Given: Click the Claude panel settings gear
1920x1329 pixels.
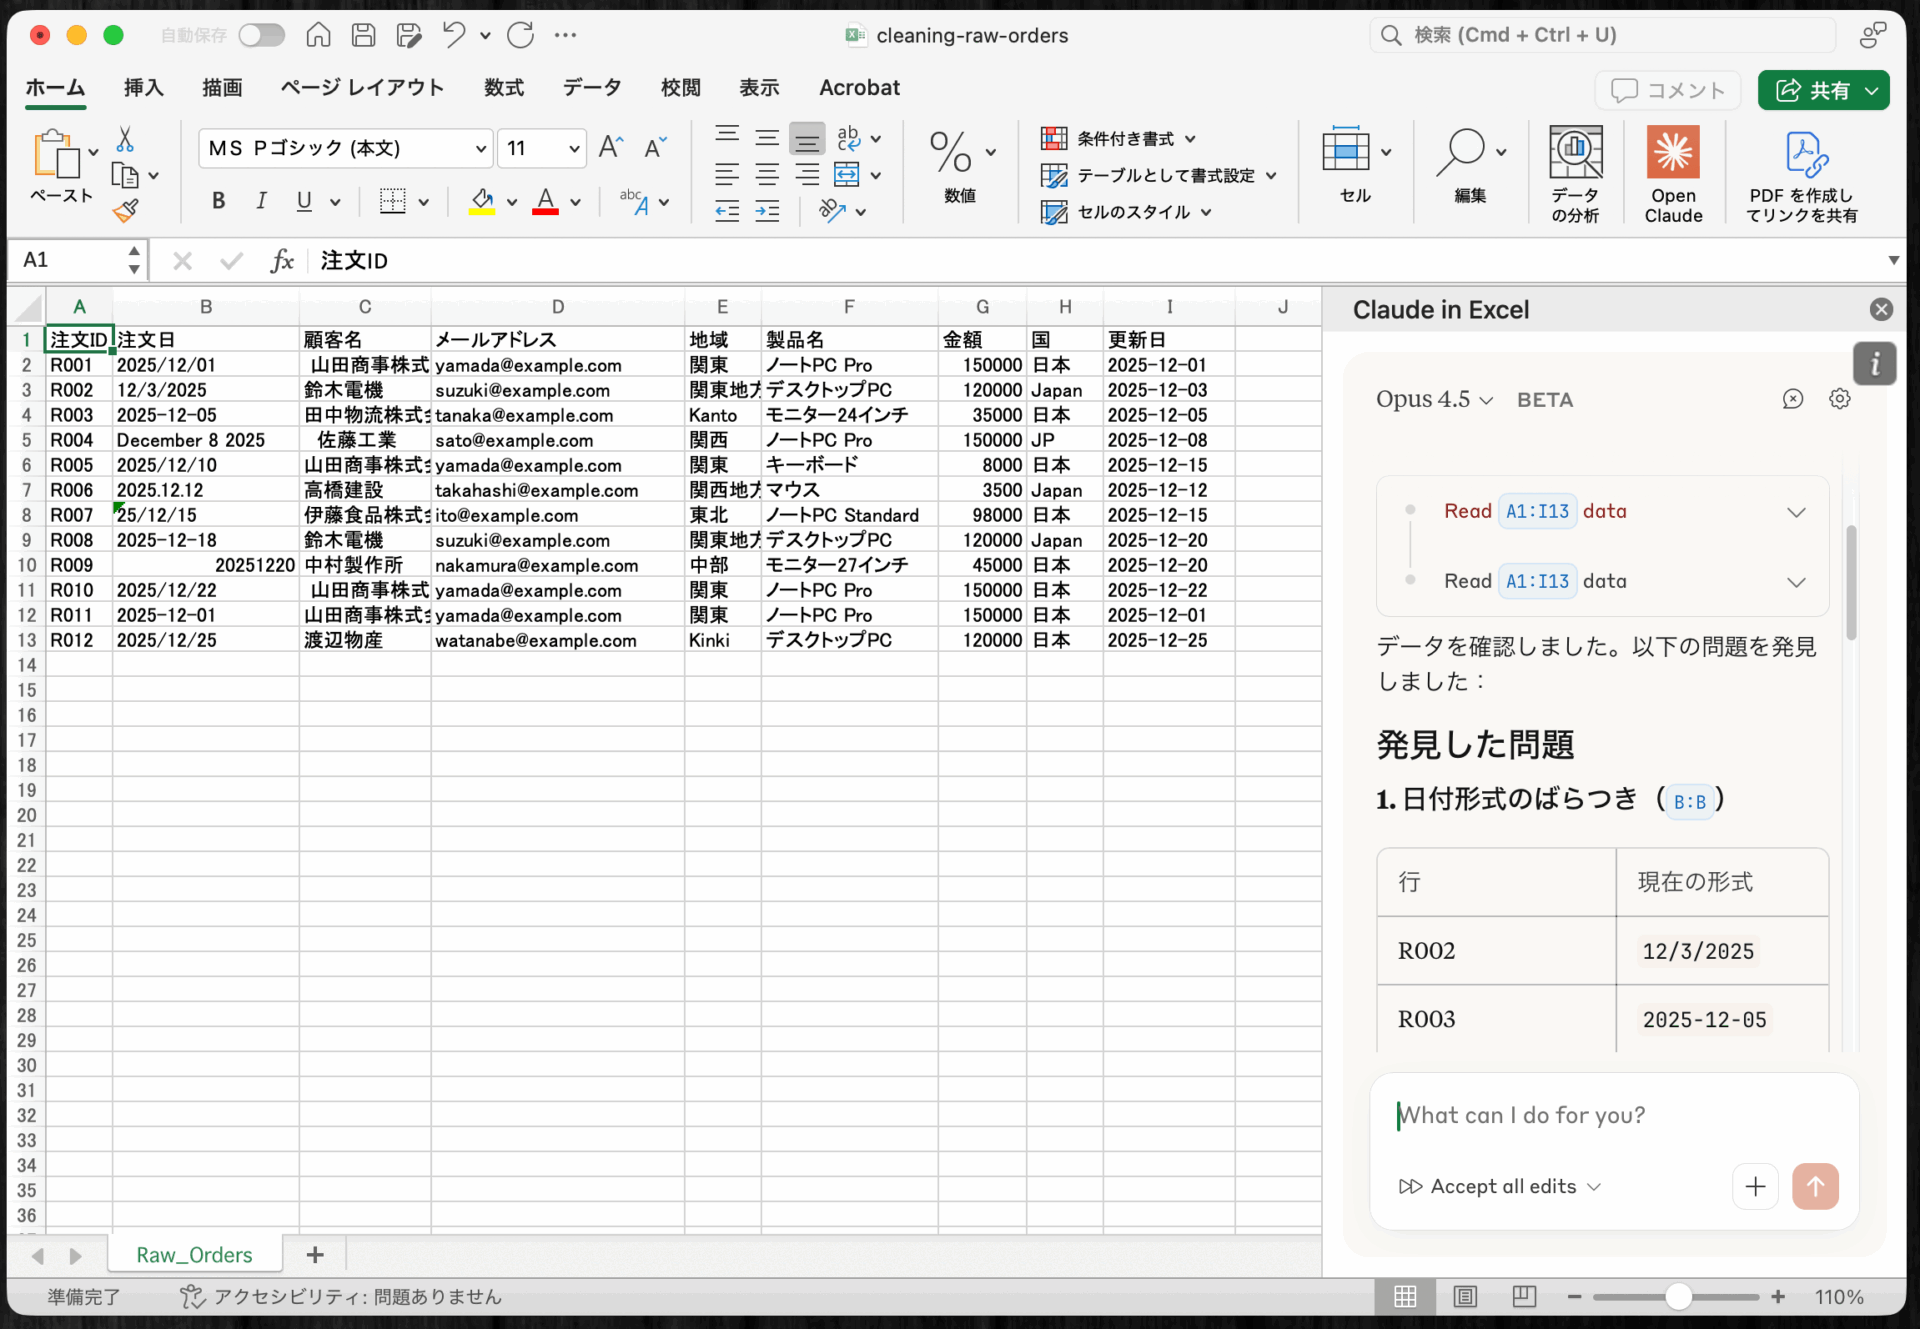Looking at the screenshot, I should click(x=1839, y=399).
